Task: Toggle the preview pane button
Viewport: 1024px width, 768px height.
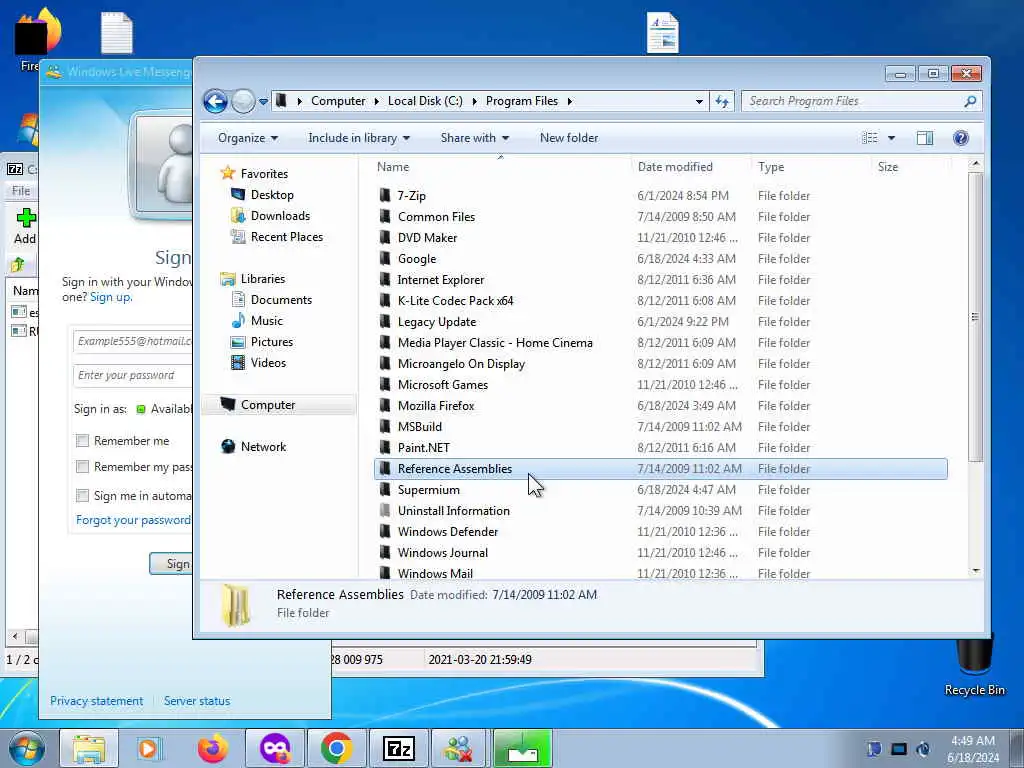Action: pyautogui.click(x=925, y=138)
